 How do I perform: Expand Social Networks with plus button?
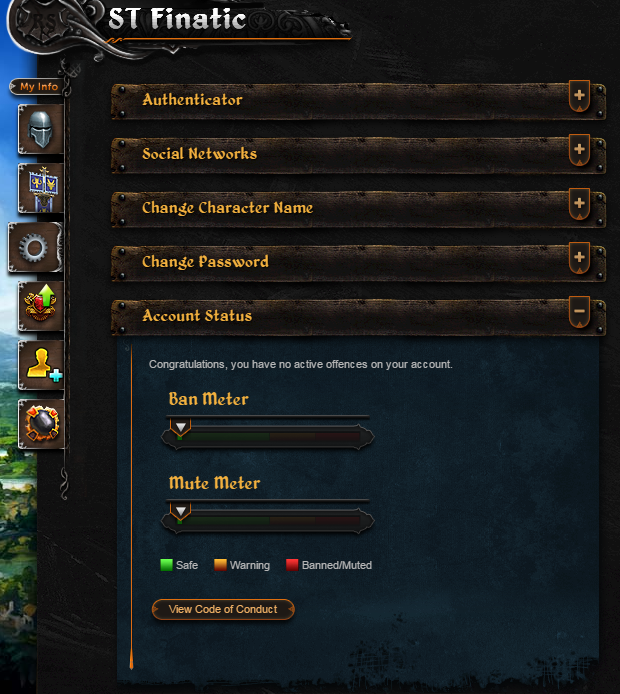point(579,150)
